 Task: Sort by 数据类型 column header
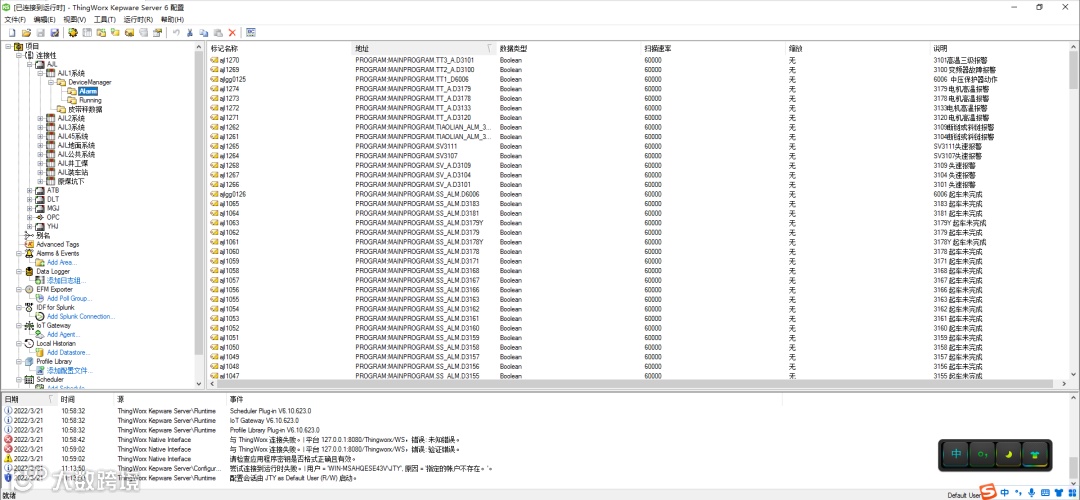[568, 48]
